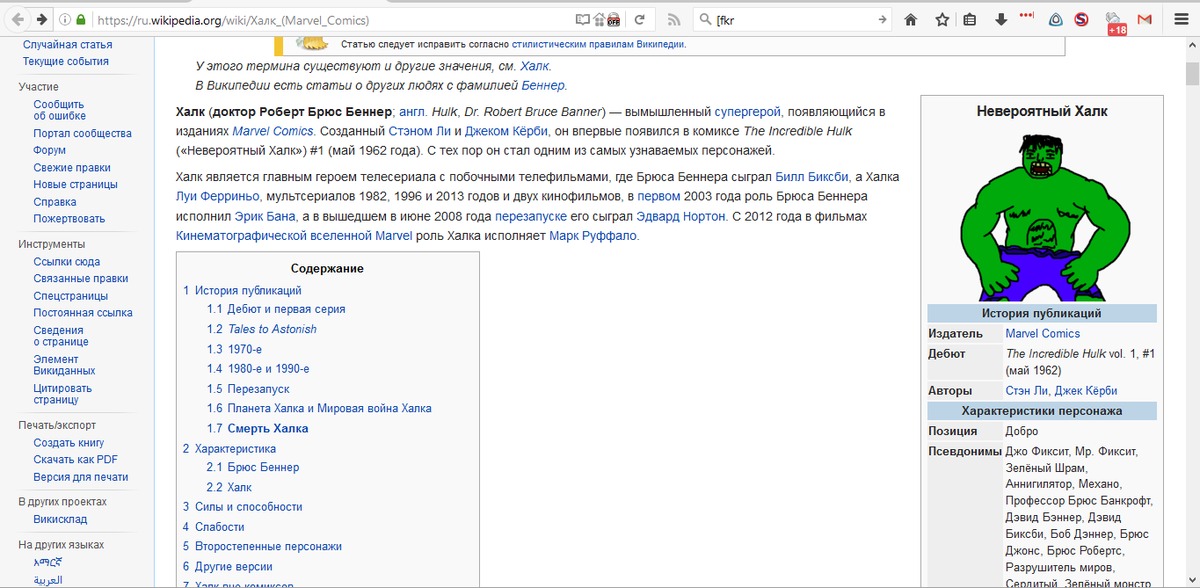Click the vertical page scrollbar
This screenshot has width=1200, height=588.
coord(1191,300)
